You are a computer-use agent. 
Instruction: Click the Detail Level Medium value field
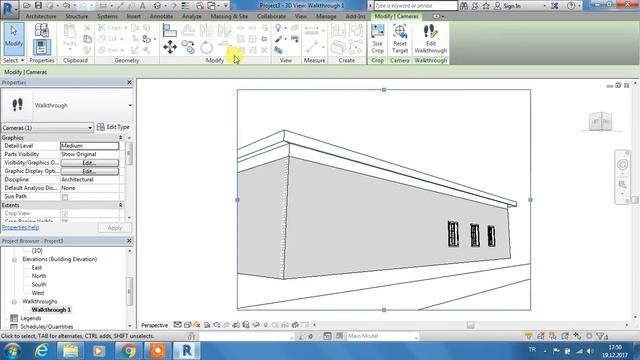point(89,146)
